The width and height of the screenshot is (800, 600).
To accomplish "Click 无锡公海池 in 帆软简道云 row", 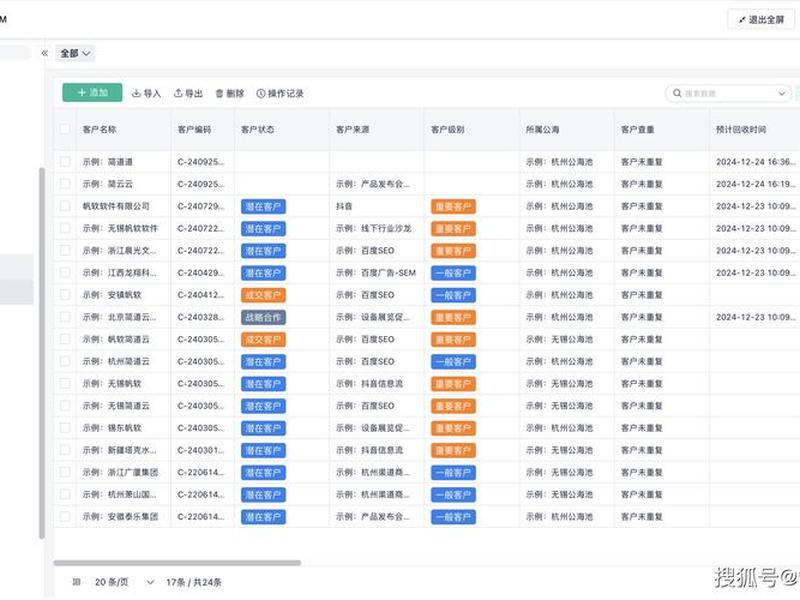I will tap(559, 339).
